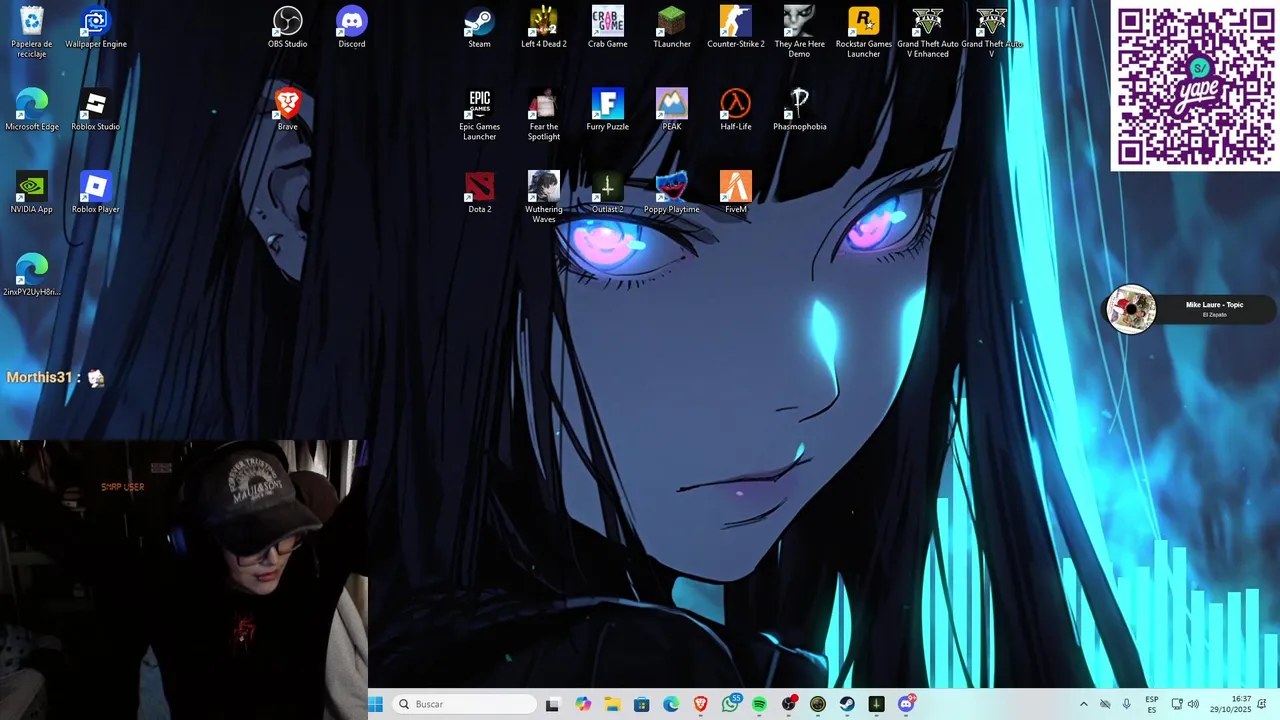This screenshot has width=1280, height=720.
Task: Open the Papelera de reciclaje icon
Action: (32, 32)
